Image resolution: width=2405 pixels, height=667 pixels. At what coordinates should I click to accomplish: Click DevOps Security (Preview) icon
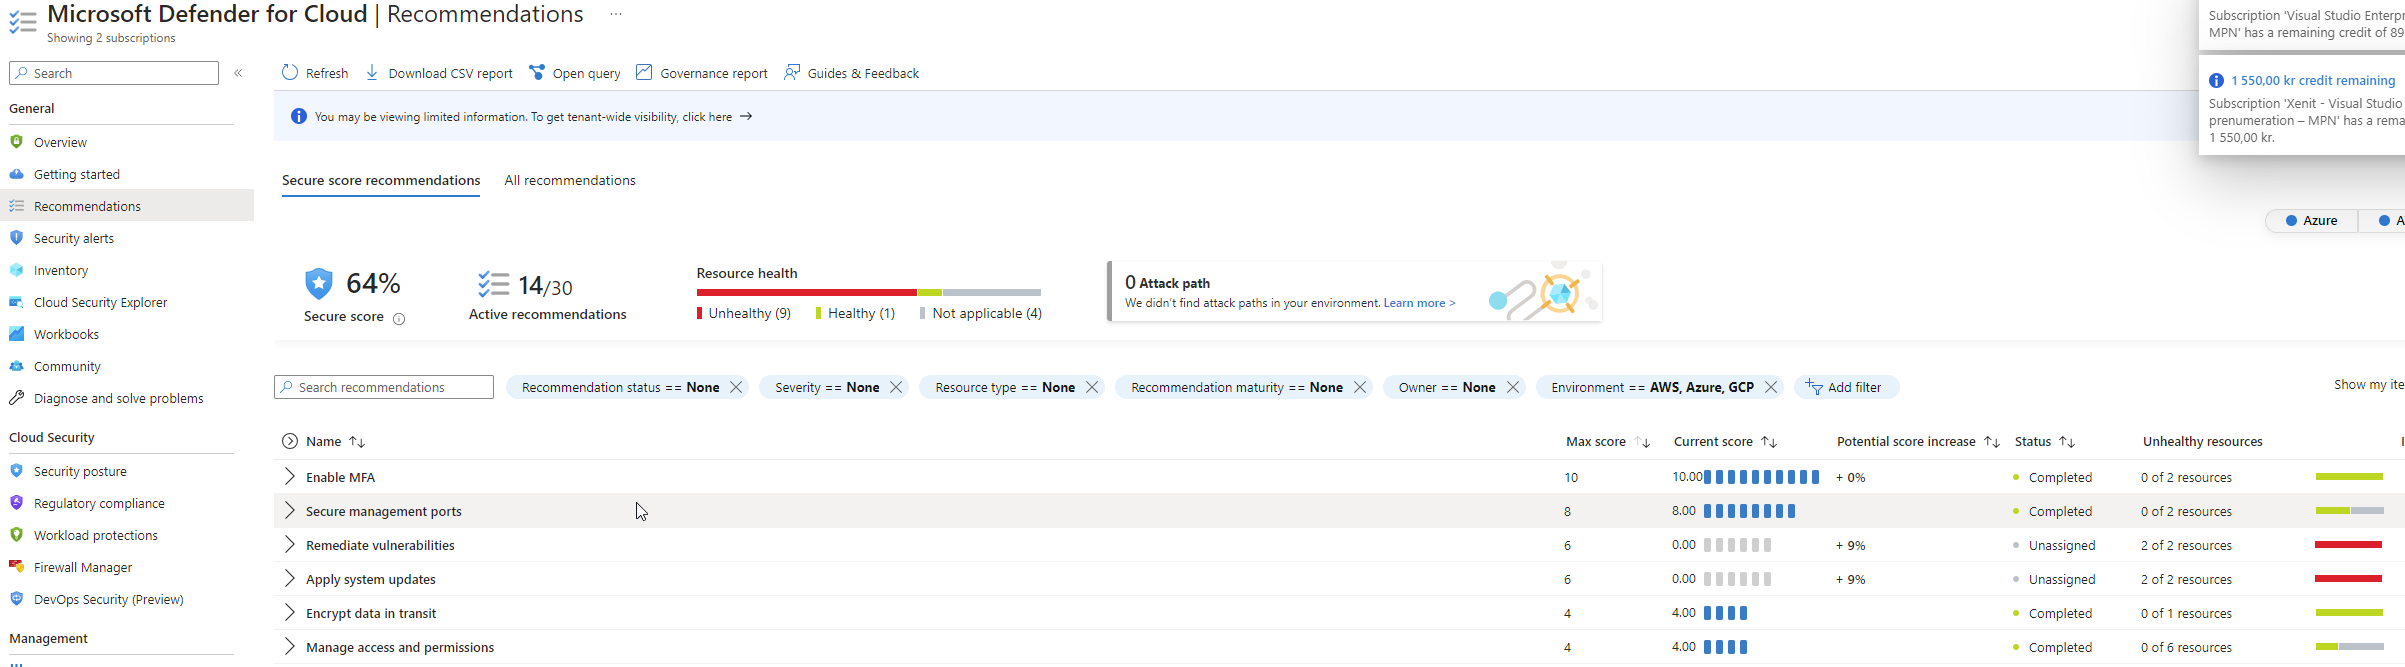tap(16, 598)
